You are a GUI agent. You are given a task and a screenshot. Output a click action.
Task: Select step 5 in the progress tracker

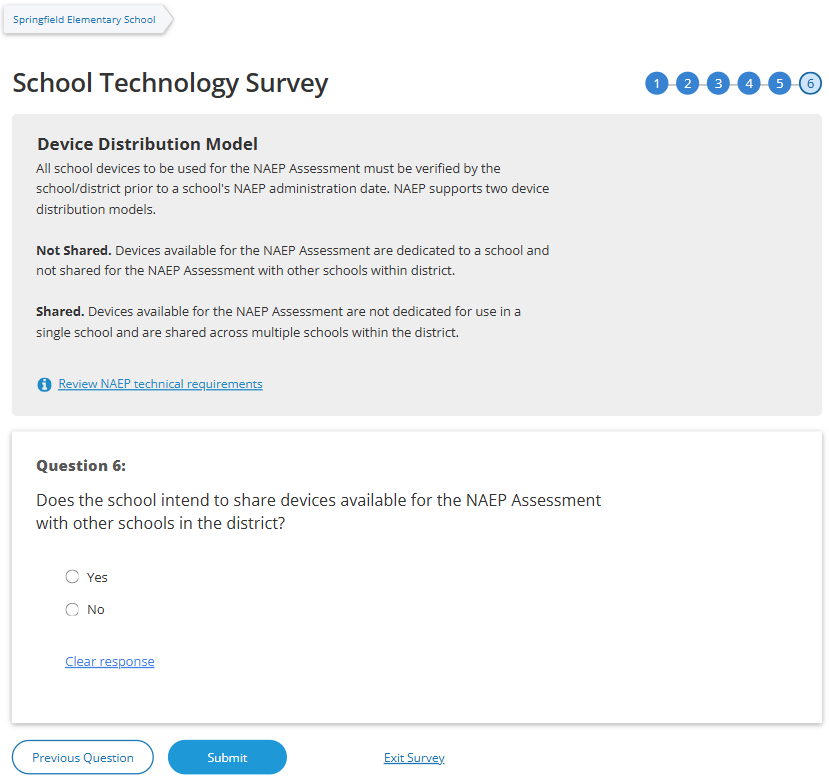click(780, 84)
